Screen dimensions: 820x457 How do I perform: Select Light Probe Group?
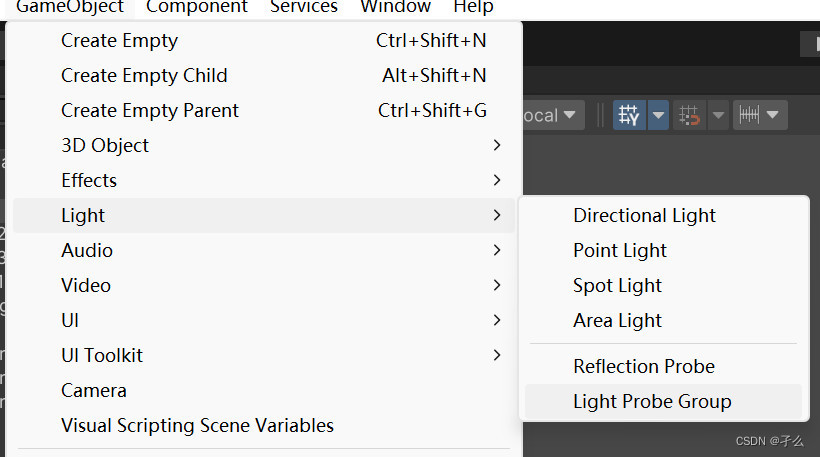652,402
